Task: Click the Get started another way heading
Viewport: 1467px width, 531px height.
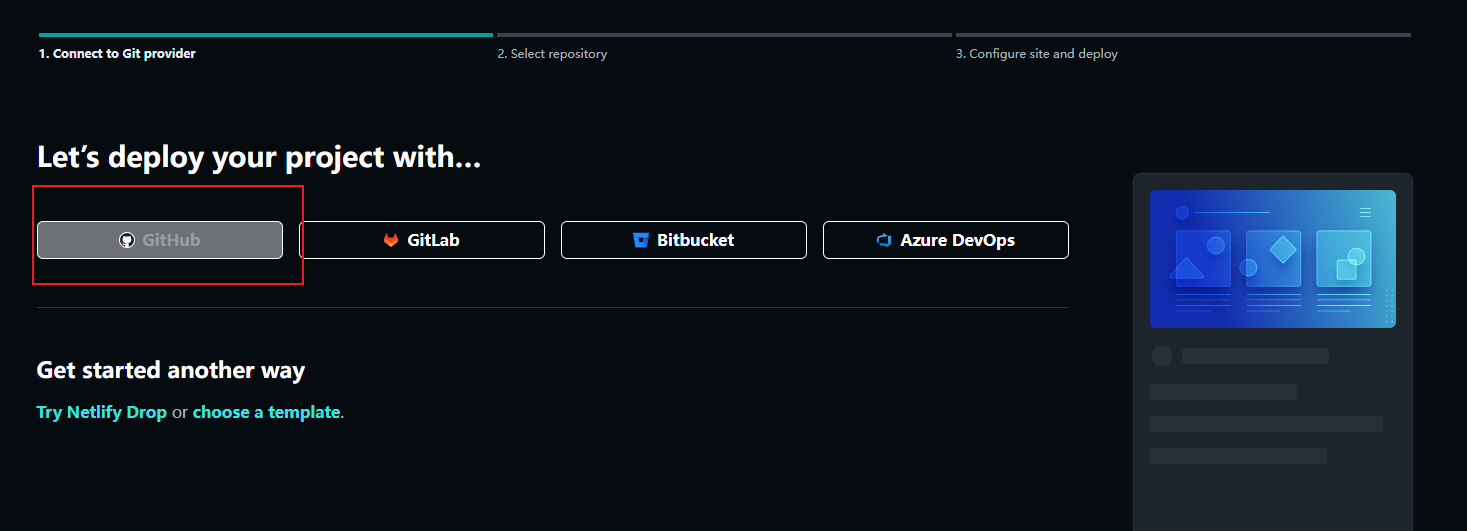Action: click(x=171, y=370)
